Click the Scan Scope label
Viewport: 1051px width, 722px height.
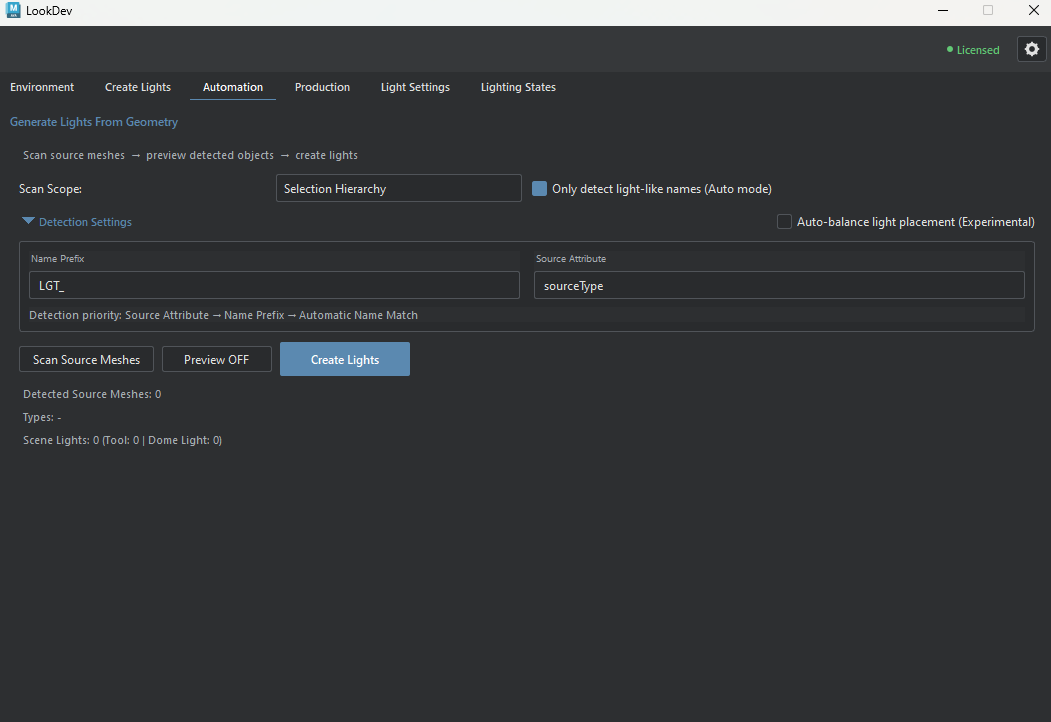click(50, 189)
